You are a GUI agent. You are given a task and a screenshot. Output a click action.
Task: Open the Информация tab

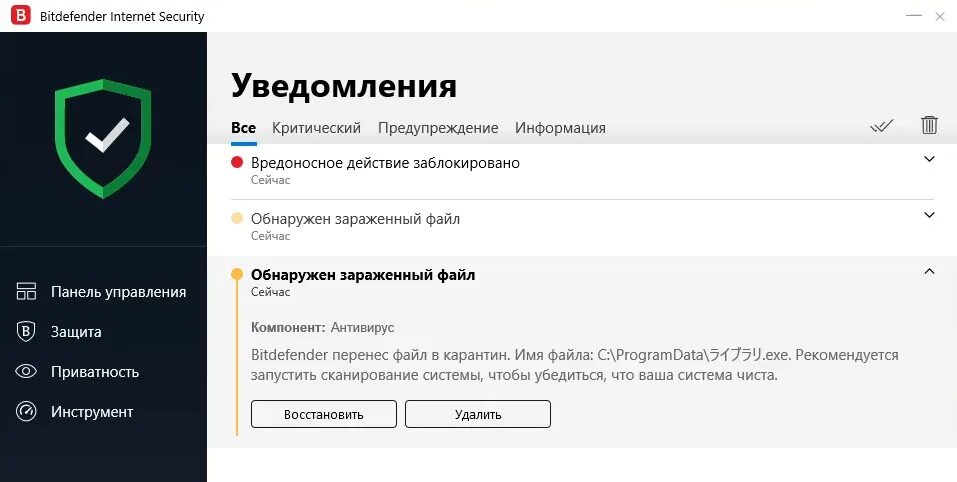[x=560, y=128]
